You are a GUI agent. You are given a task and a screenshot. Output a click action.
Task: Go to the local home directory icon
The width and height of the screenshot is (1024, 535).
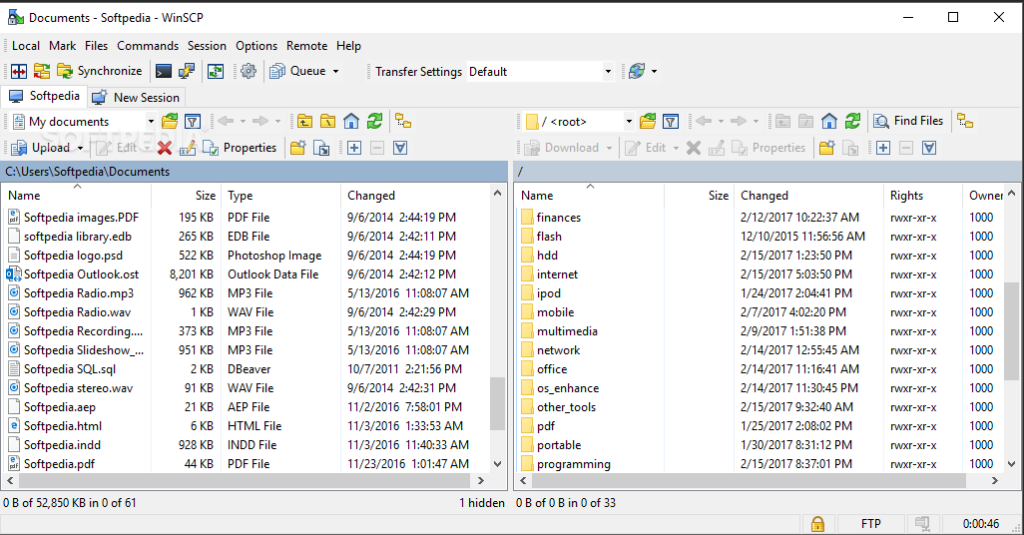(351, 122)
